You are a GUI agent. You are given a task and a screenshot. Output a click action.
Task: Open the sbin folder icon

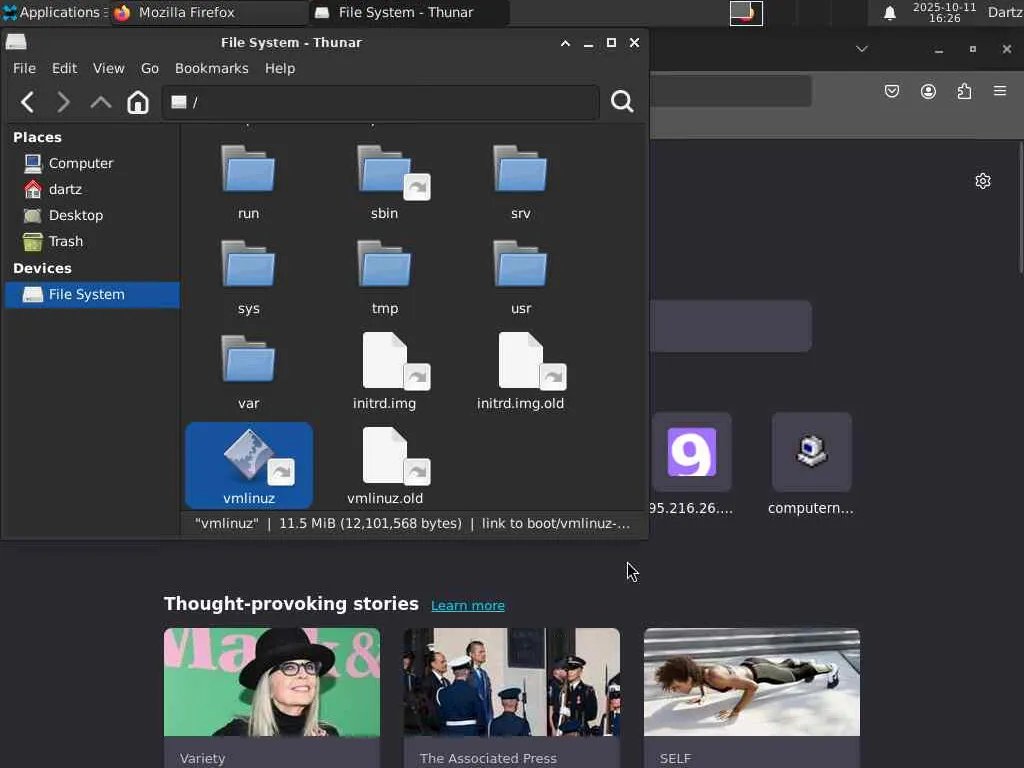[385, 171]
